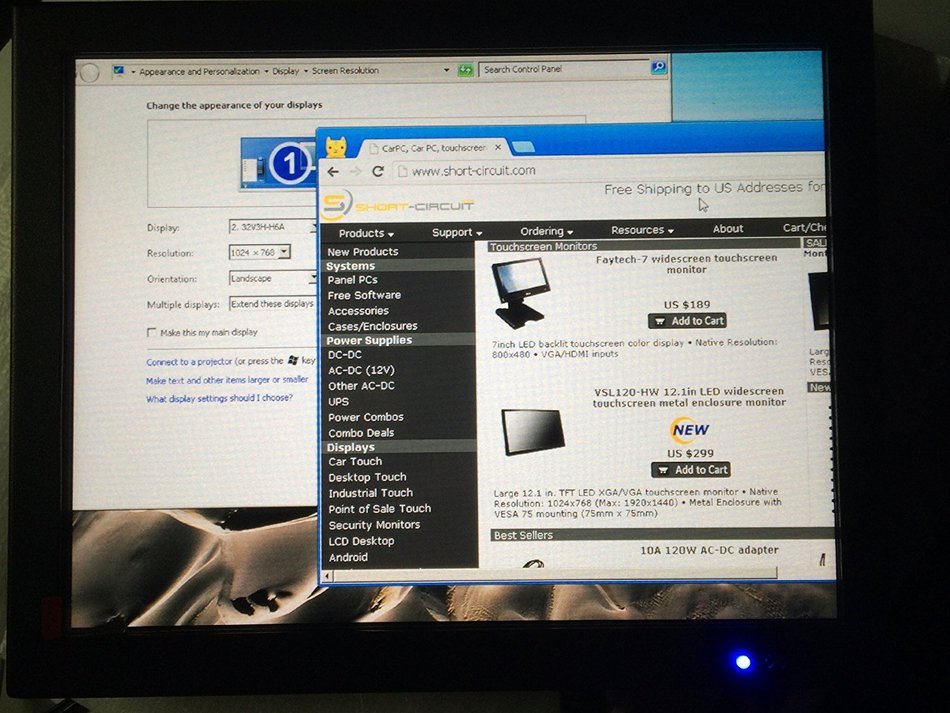
Task: Open AC-DC (12V) sidebar link
Action: 361,370
